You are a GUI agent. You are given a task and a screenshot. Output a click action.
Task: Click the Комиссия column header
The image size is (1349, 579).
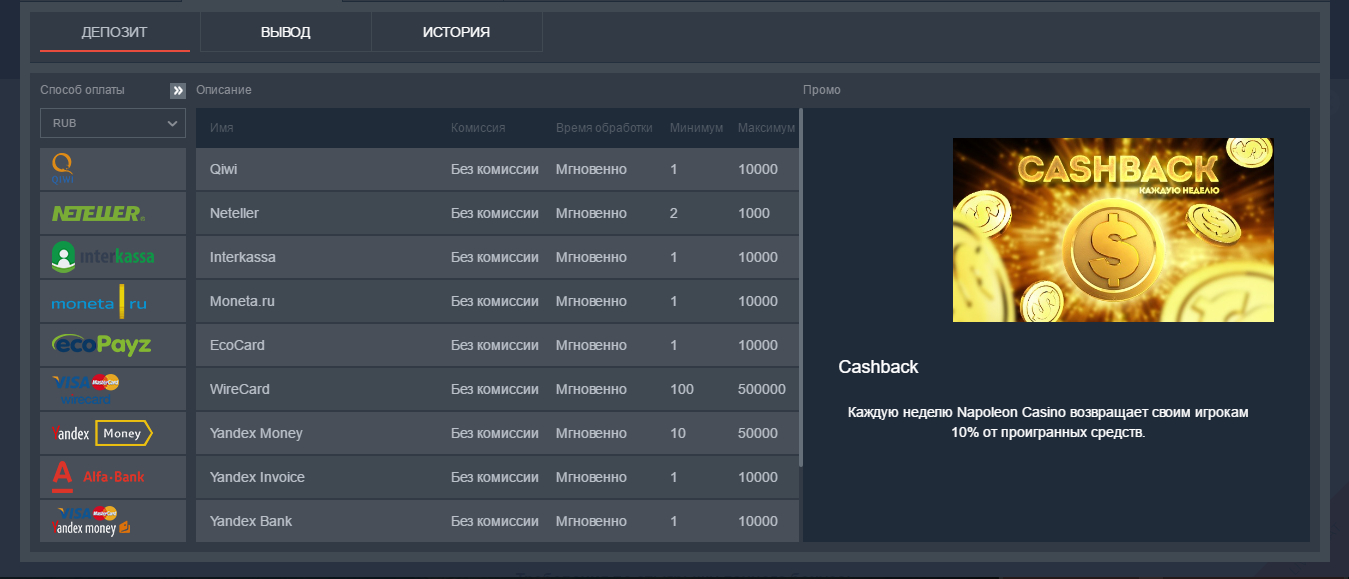point(478,128)
